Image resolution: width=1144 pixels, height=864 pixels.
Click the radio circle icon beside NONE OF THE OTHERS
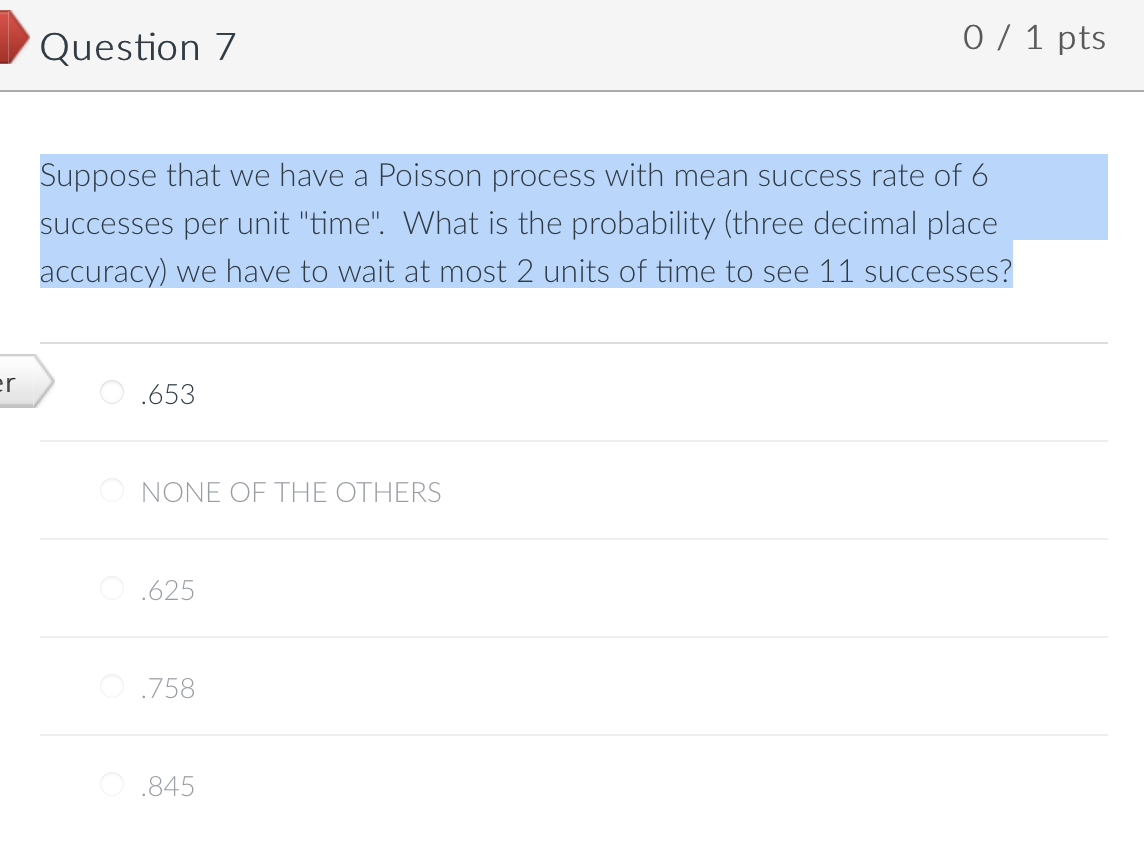coord(113,490)
